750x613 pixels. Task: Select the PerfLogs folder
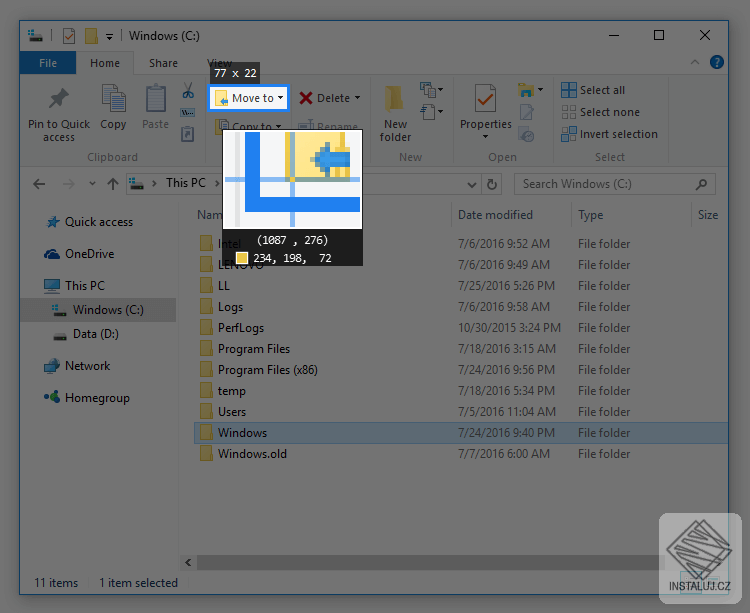coord(241,328)
